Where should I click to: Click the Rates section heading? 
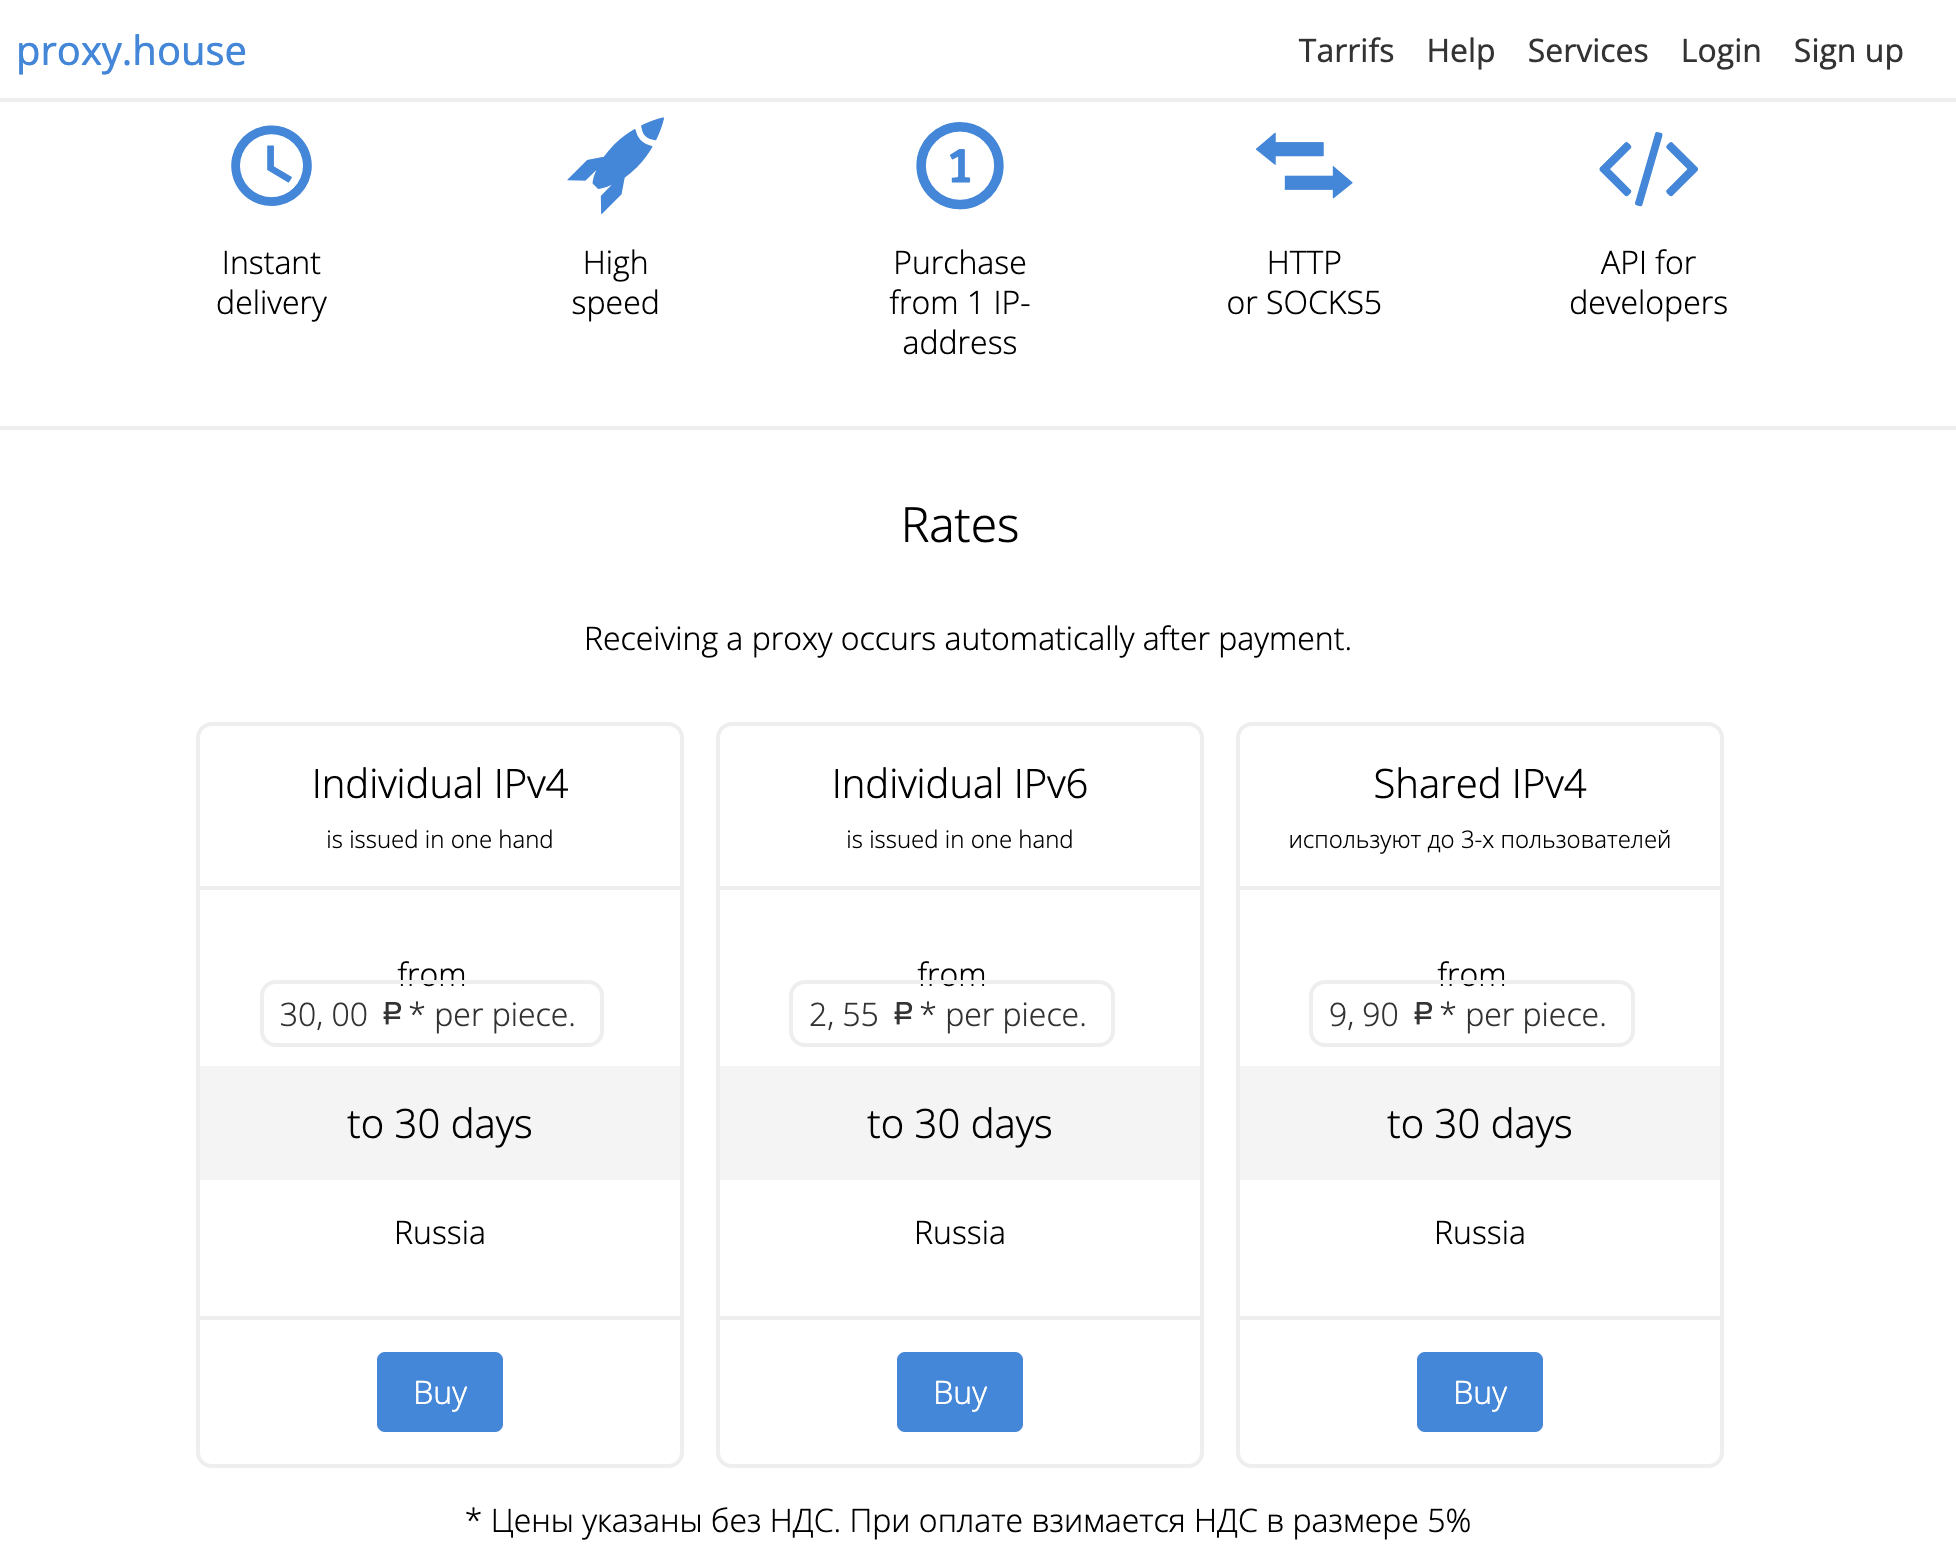coord(960,525)
